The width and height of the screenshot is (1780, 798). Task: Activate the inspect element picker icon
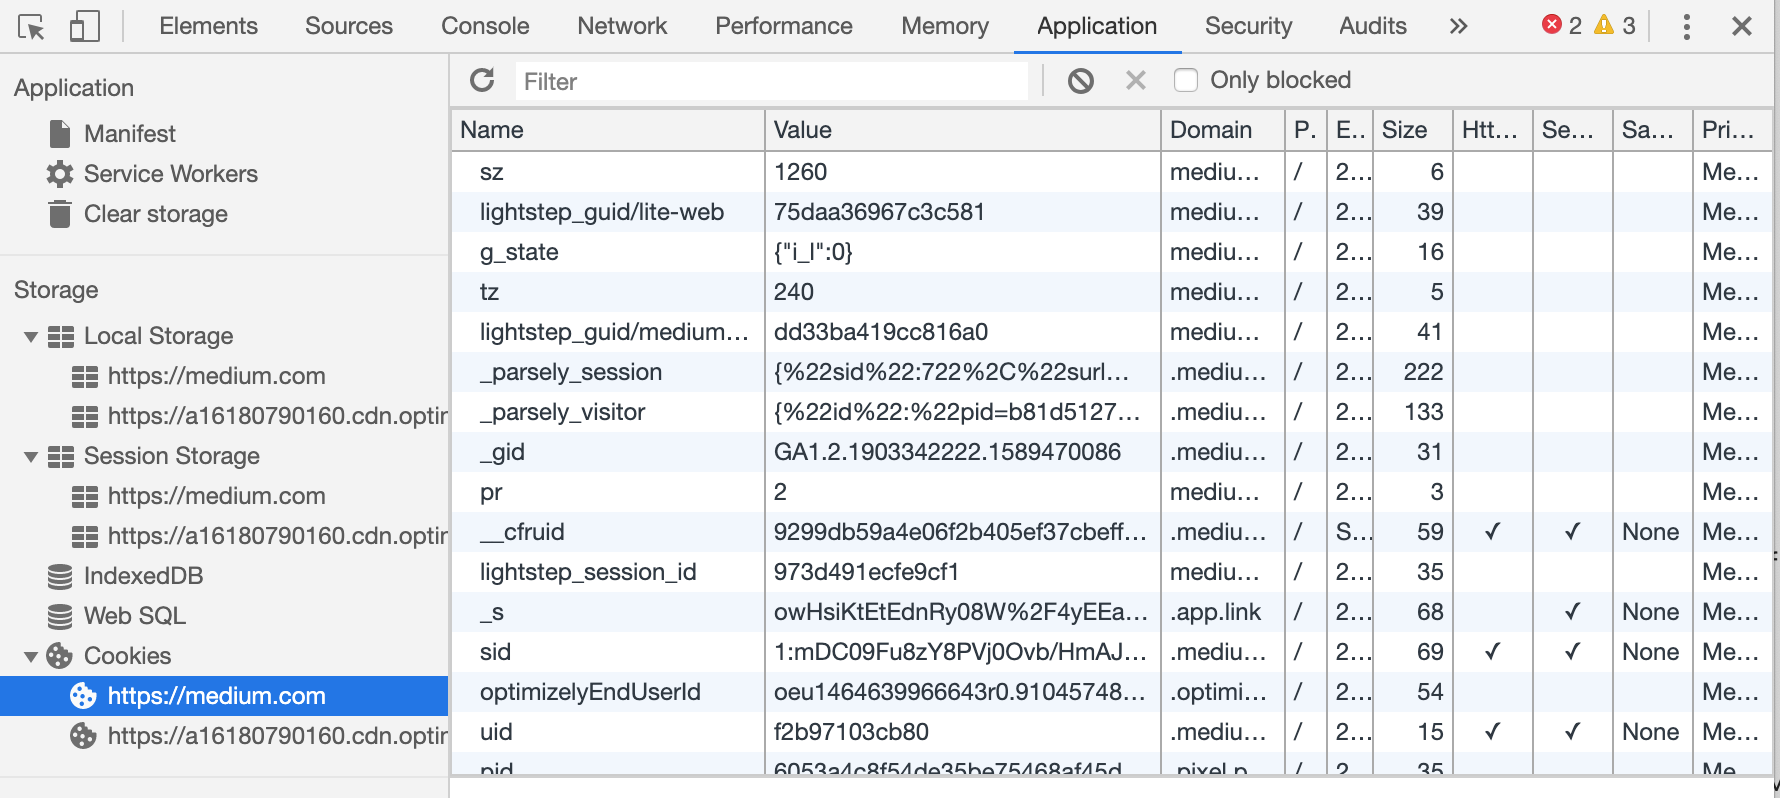point(31,27)
